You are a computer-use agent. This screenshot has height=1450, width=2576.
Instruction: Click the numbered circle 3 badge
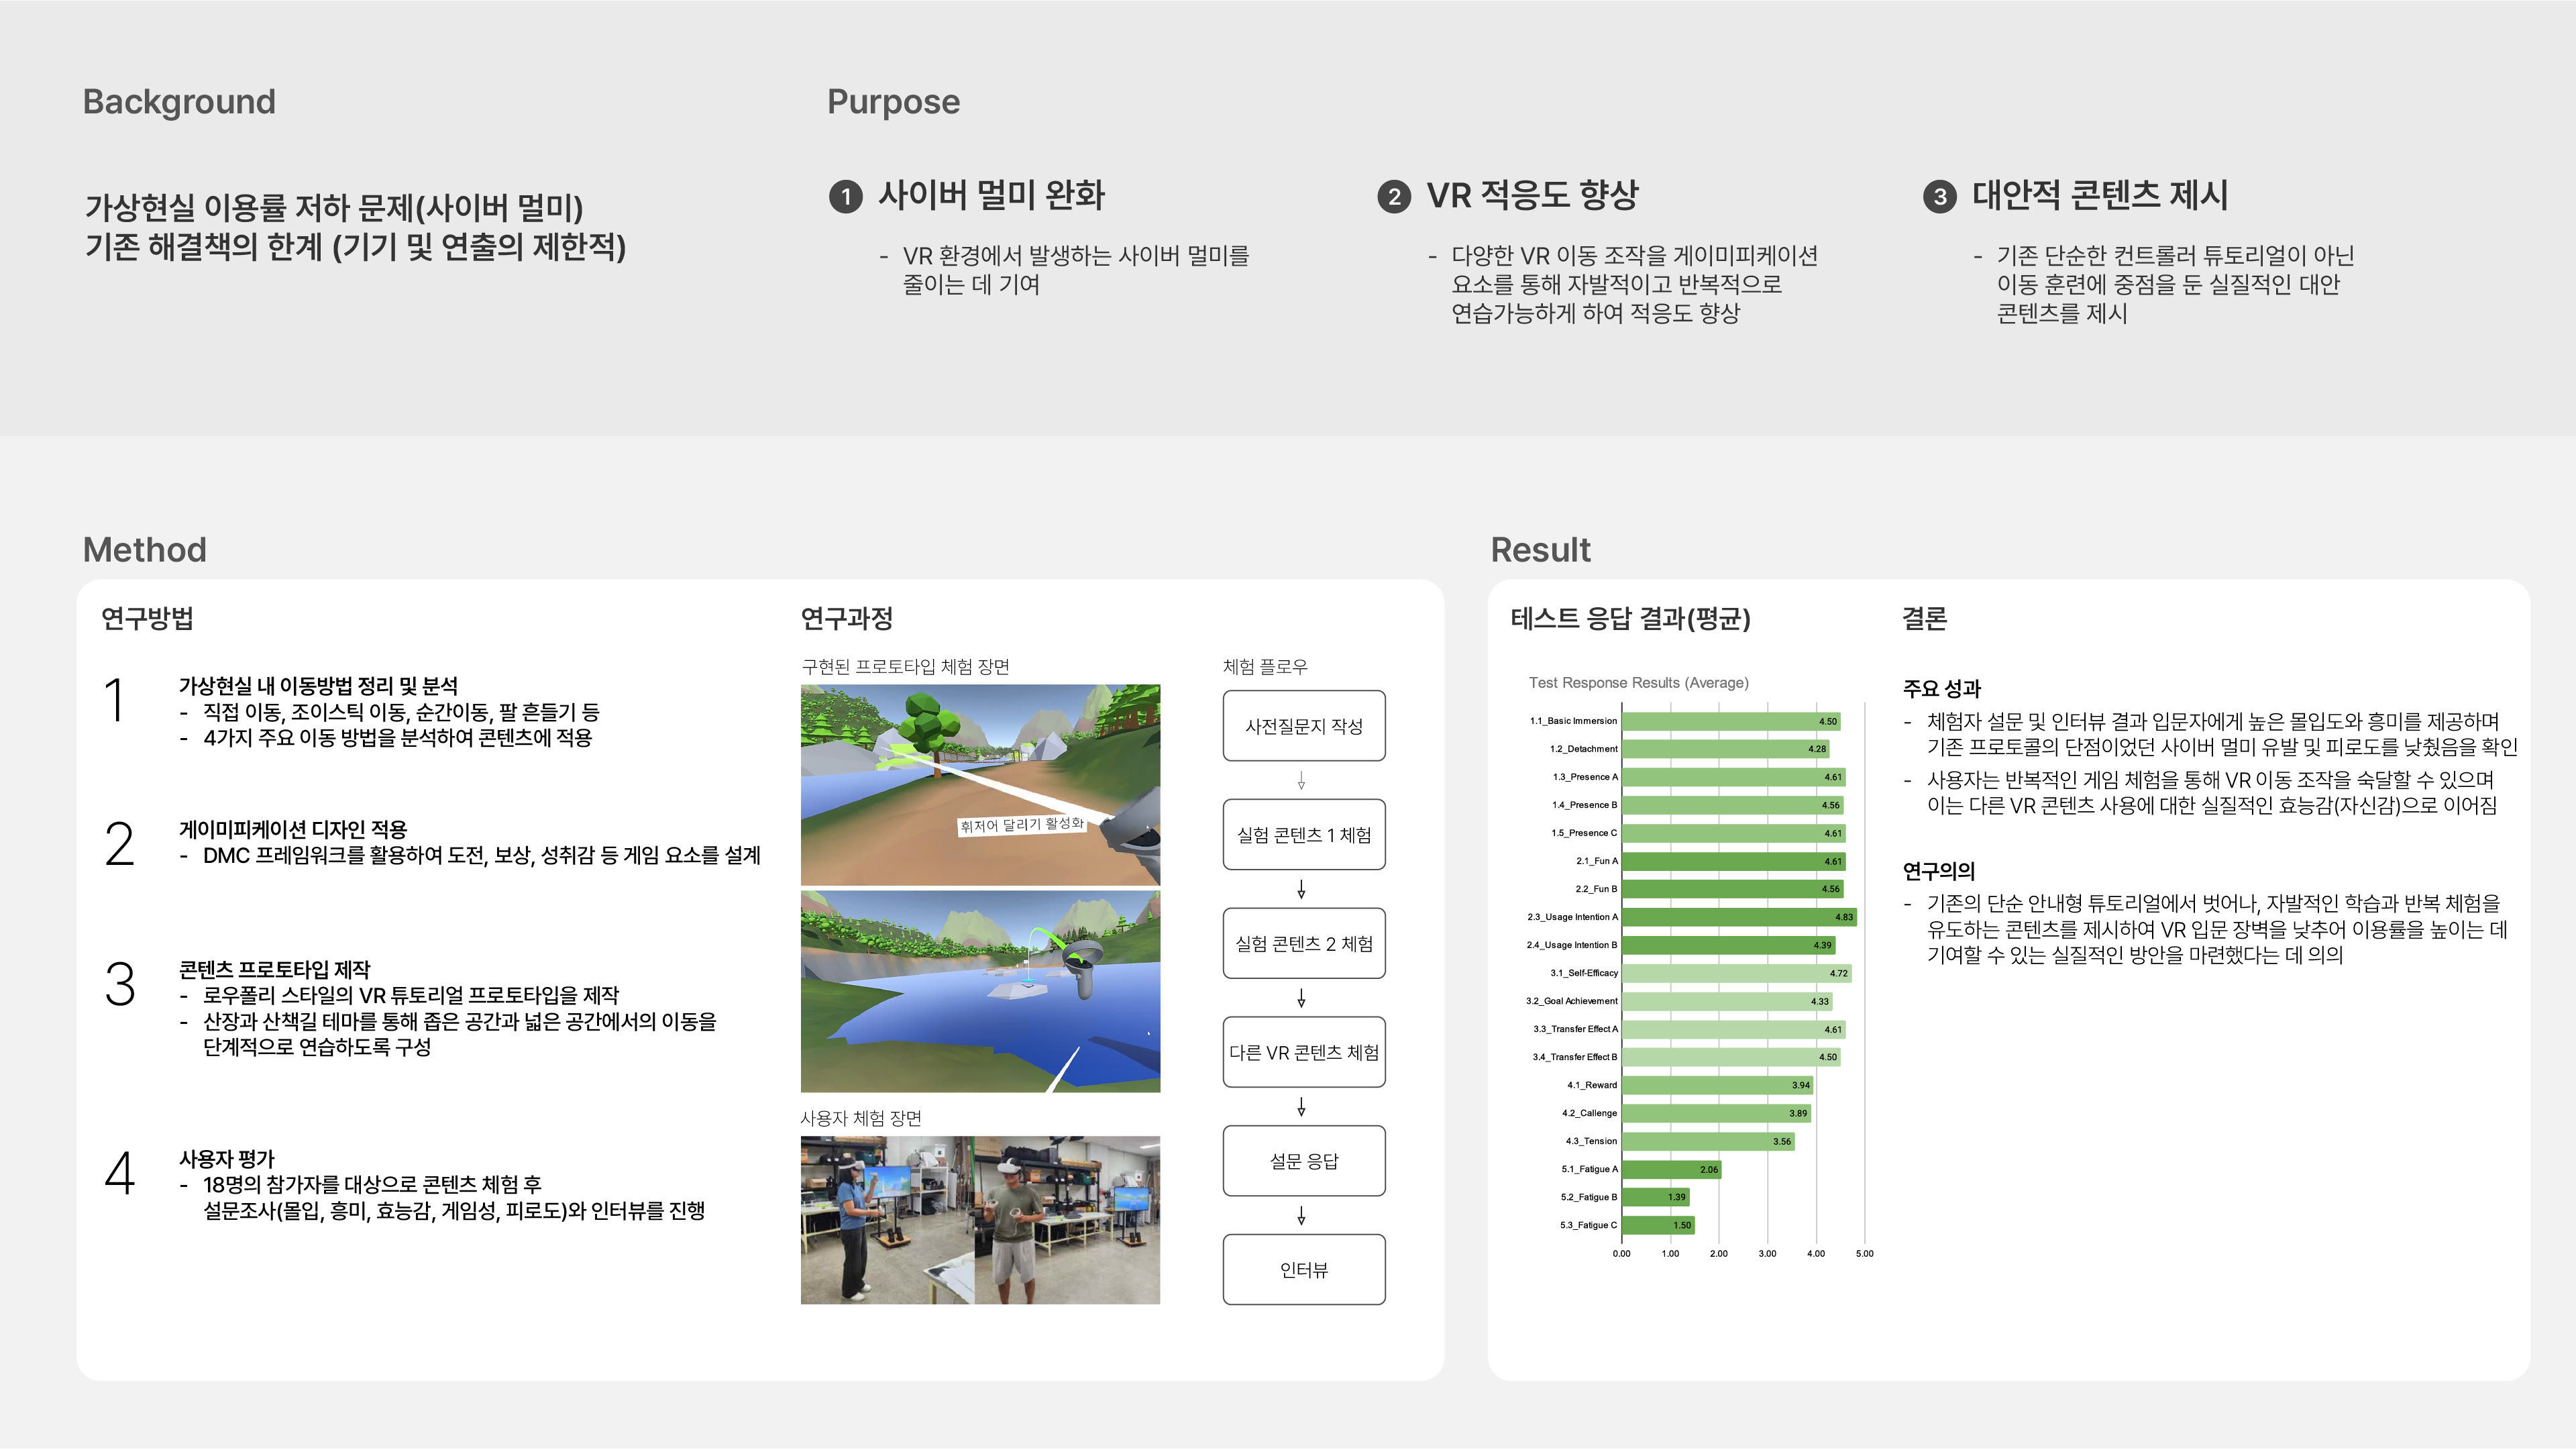(x=1939, y=196)
